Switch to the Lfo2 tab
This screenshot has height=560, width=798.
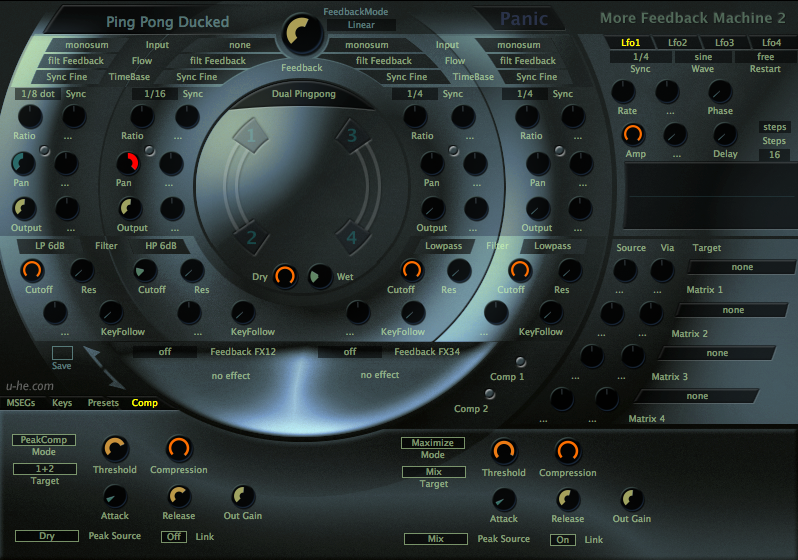click(677, 43)
